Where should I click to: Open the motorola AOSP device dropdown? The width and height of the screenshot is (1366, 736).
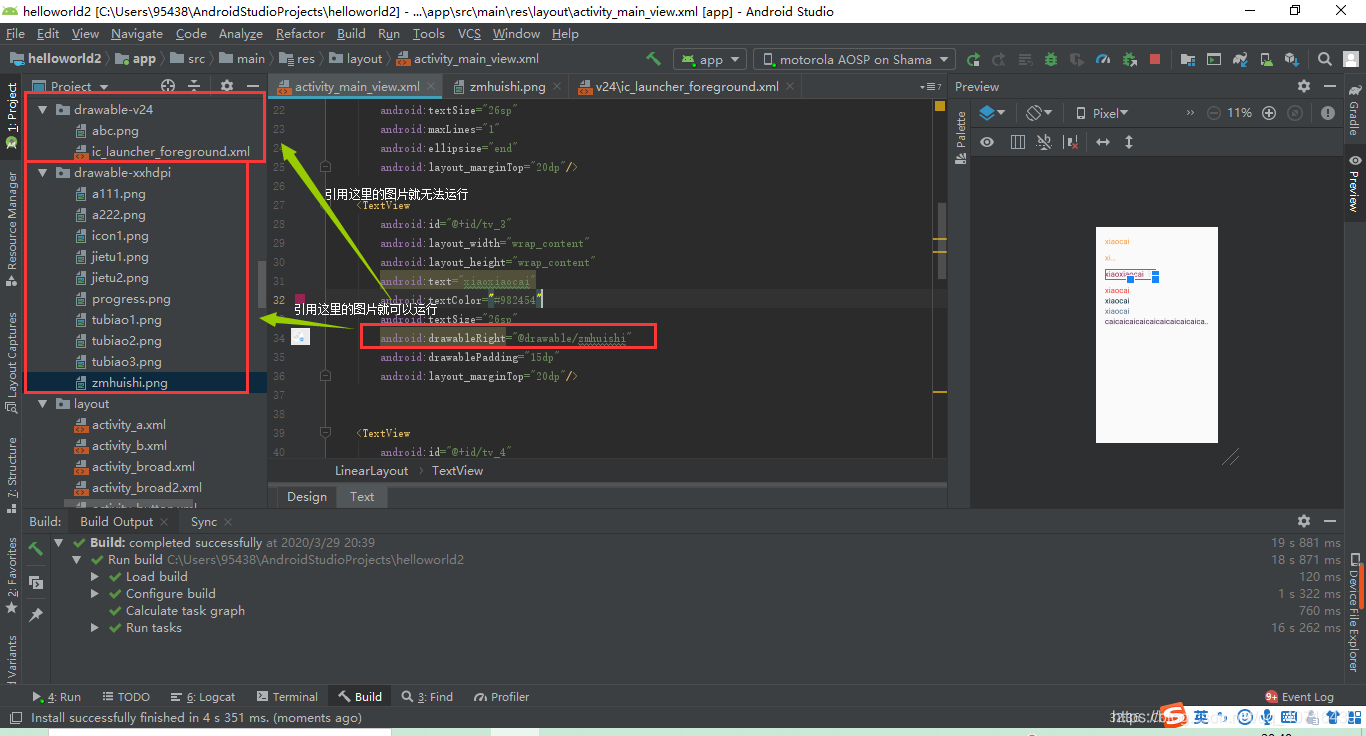pyautogui.click(x=855, y=59)
